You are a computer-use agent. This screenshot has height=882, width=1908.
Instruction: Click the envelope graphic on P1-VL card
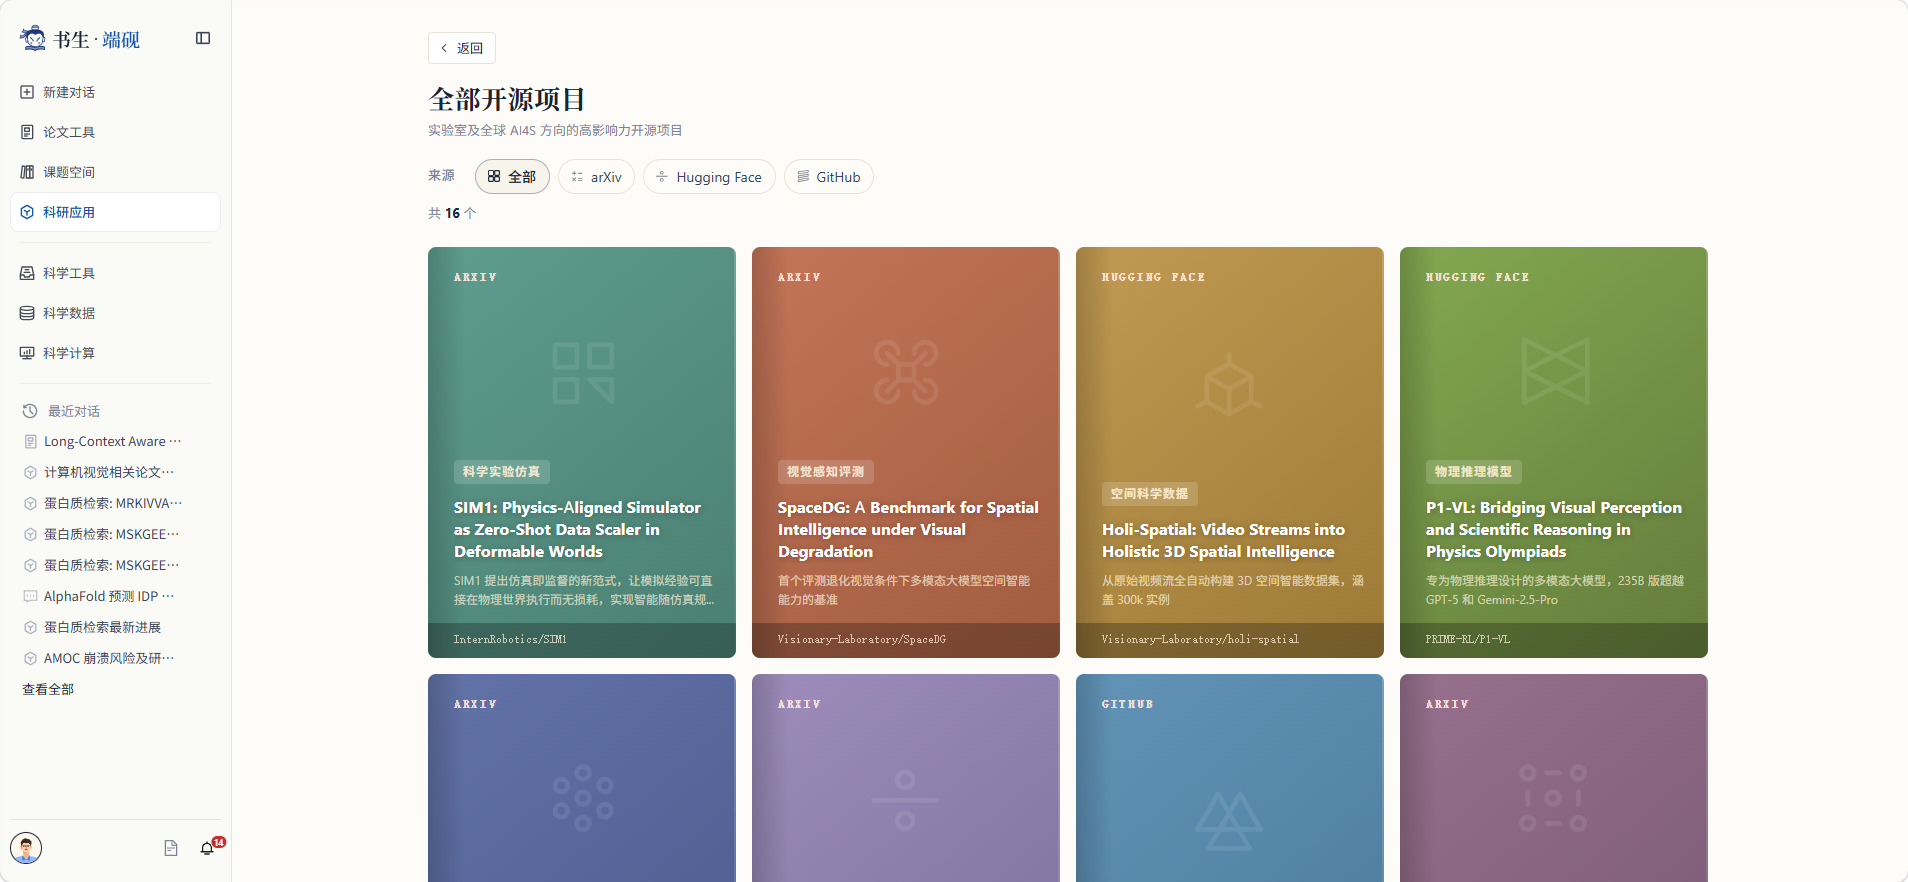click(x=1555, y=371)
